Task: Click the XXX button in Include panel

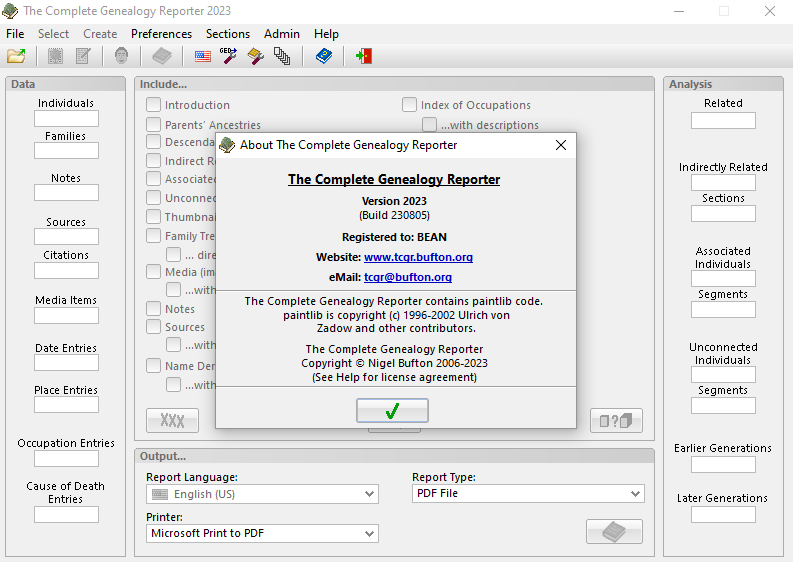Action: 172,420
